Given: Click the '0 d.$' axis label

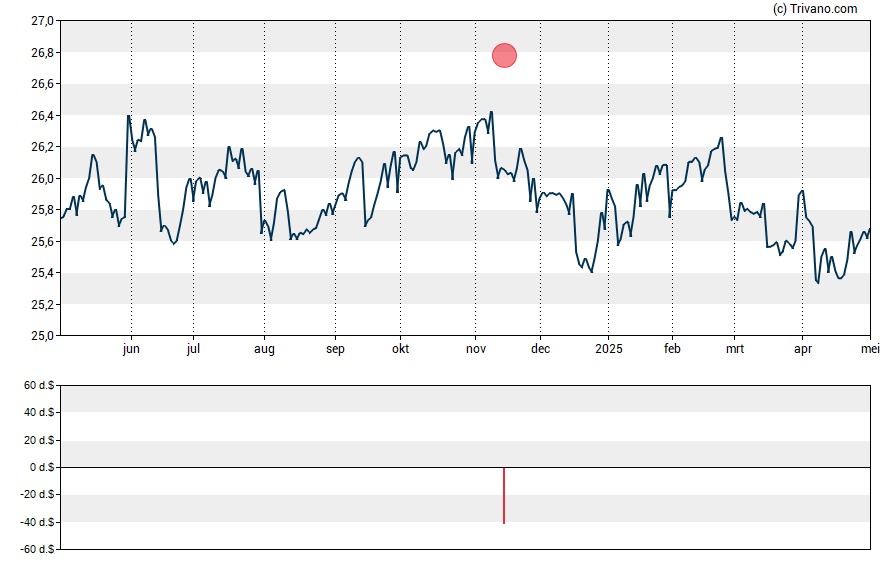Looking at the screenshot, I should point(42,468).
